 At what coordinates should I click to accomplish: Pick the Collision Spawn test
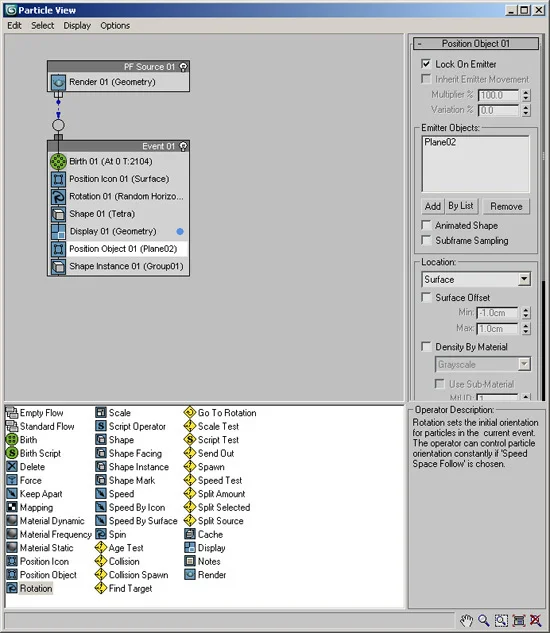pos(132,575)
